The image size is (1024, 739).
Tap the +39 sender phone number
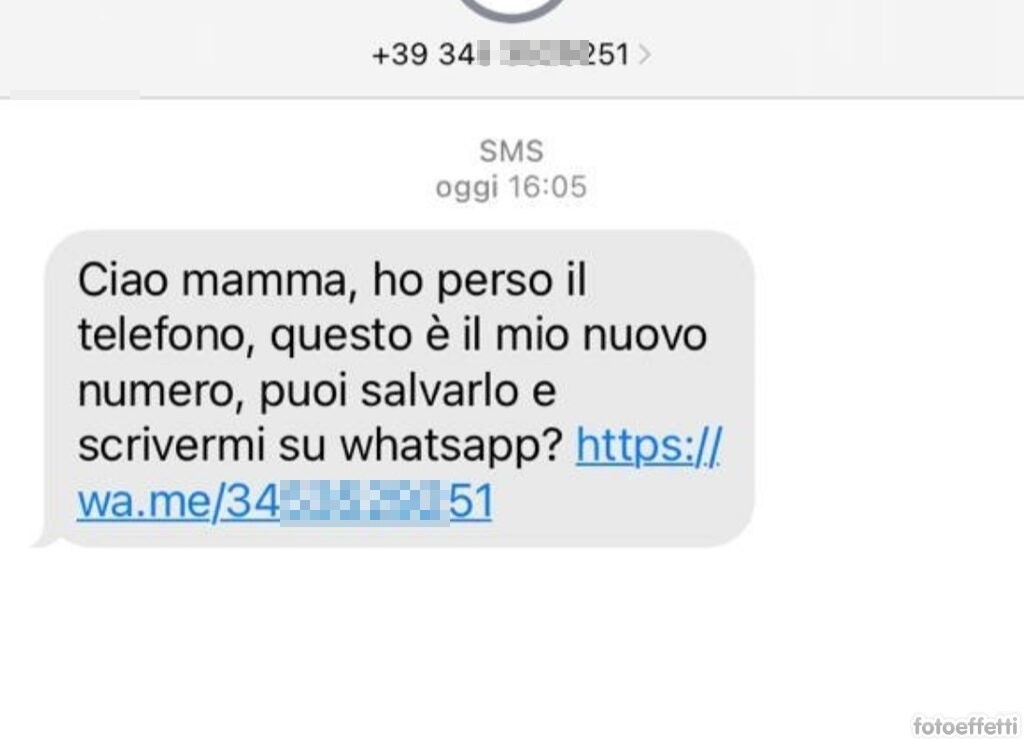pyautogui.click(x=500, y=54)
